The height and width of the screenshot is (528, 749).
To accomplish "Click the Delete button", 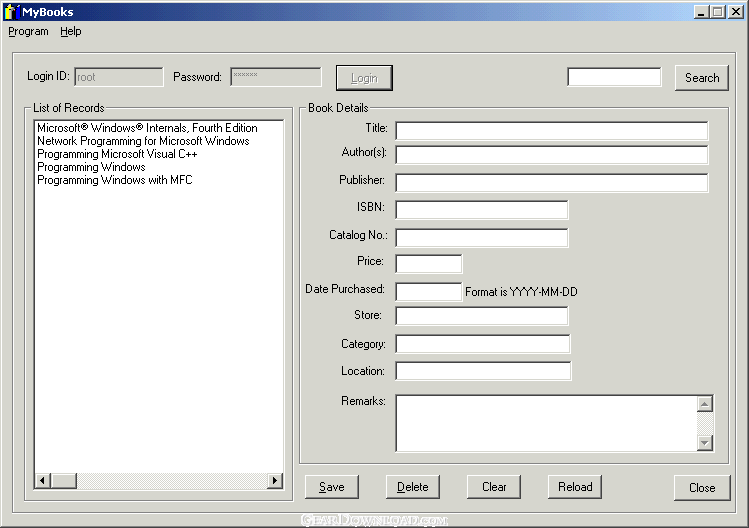I will (x=413, y=487).
